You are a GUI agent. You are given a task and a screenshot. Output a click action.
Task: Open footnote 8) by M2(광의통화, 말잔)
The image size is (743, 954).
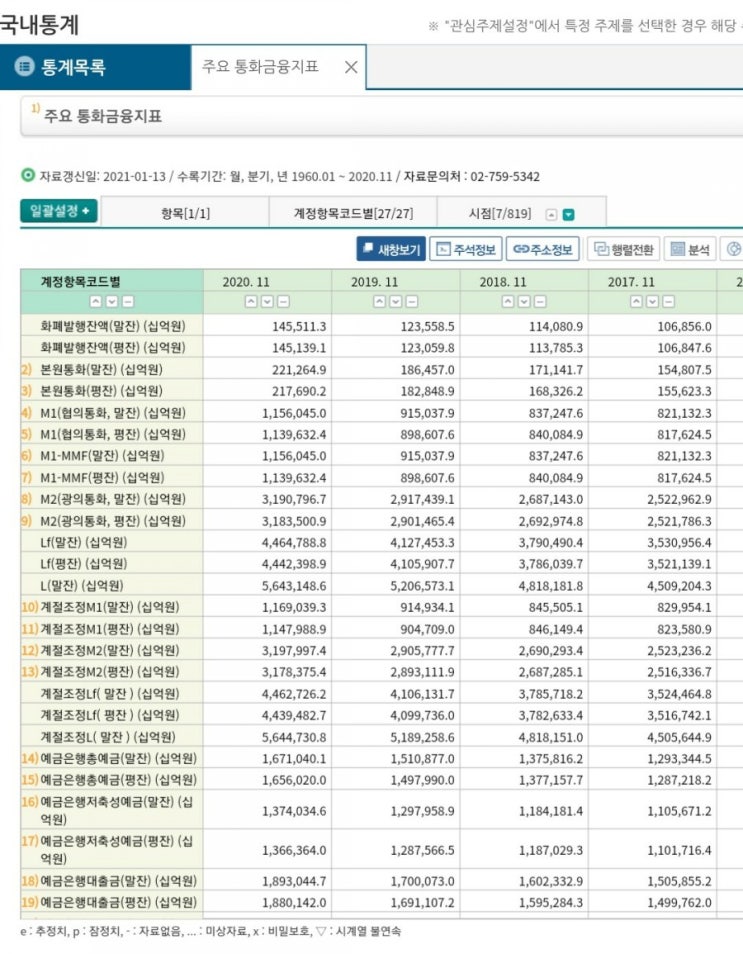coord(26,499)
